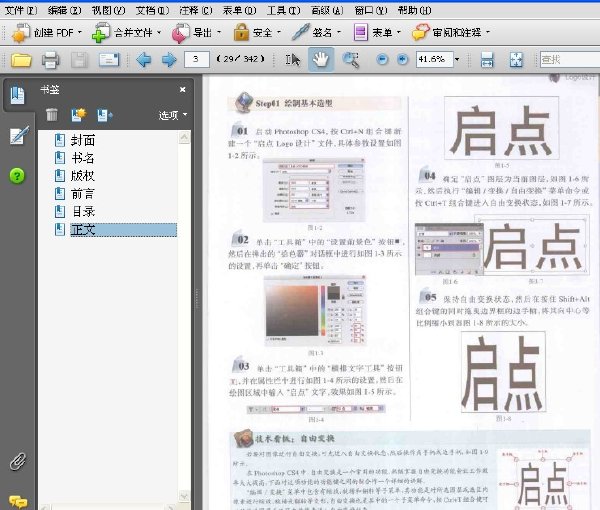Click the zoom percentage field 41.6%
Viewport: 600px width, 510px height.
point(434,59)
